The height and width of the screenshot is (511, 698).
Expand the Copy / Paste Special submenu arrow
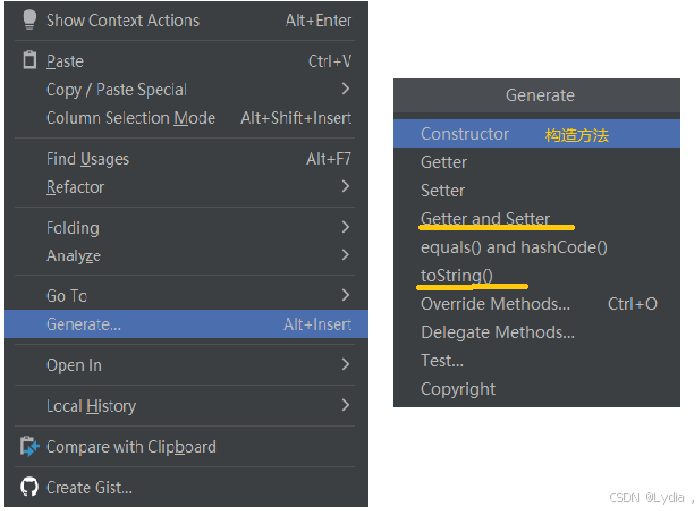(x=345, y=89)
